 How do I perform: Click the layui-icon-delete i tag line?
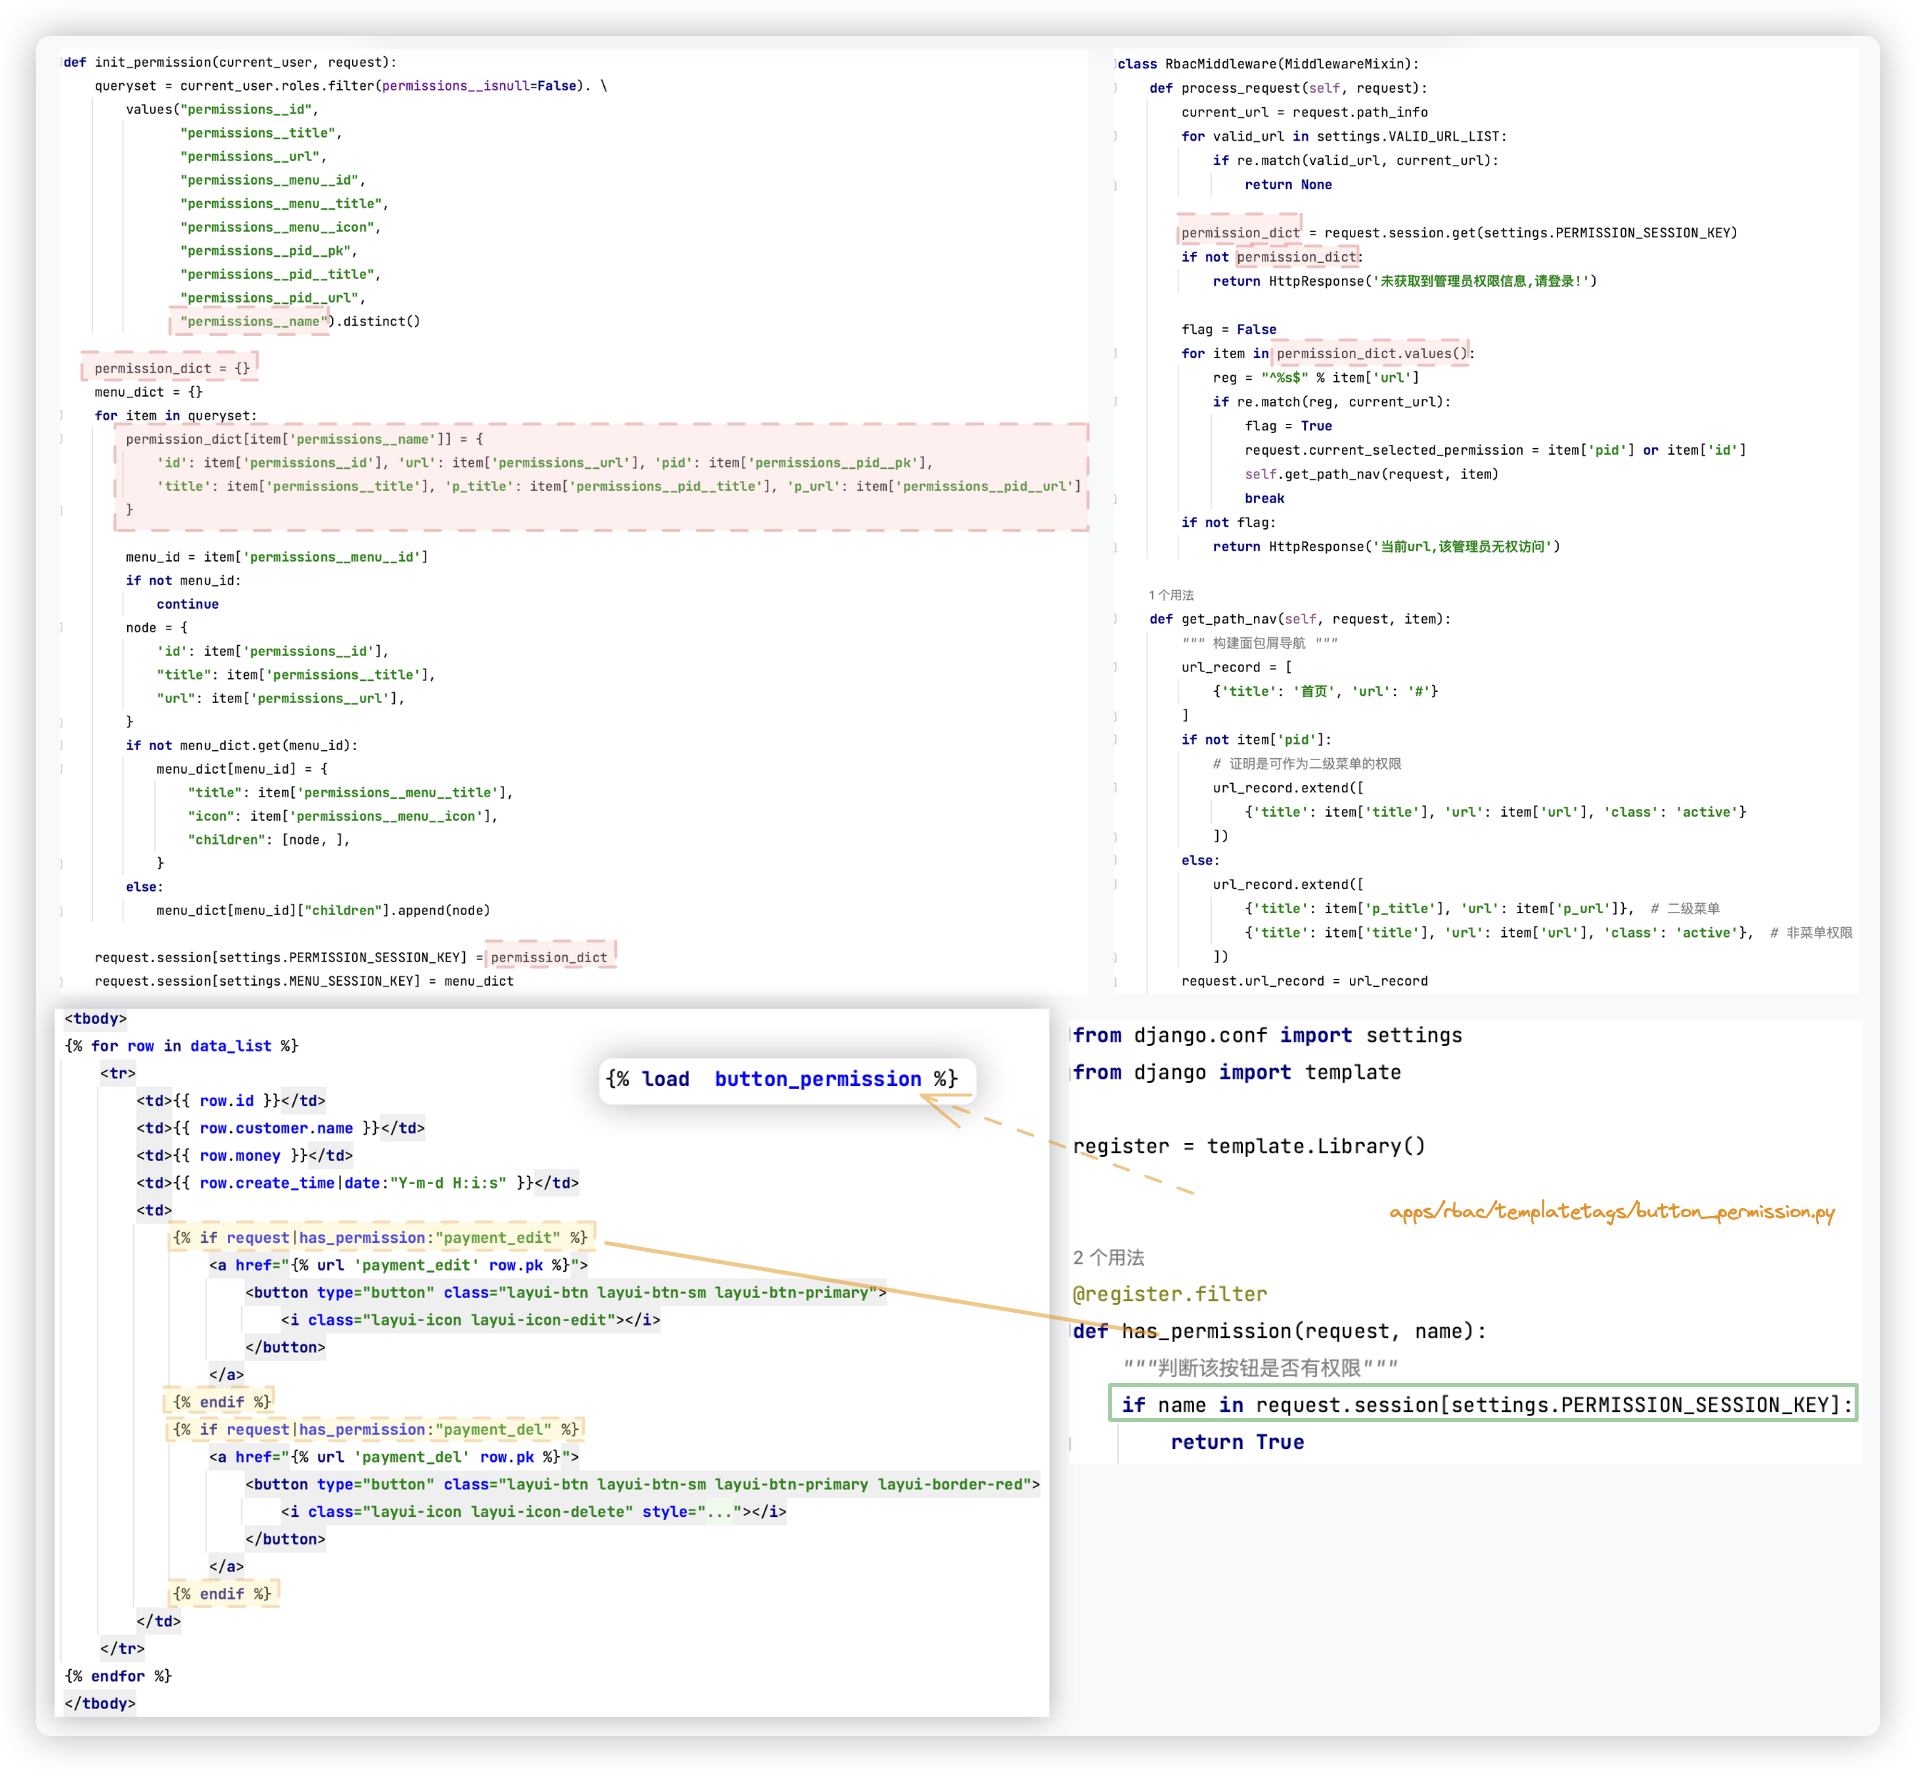pos(532,1512)
